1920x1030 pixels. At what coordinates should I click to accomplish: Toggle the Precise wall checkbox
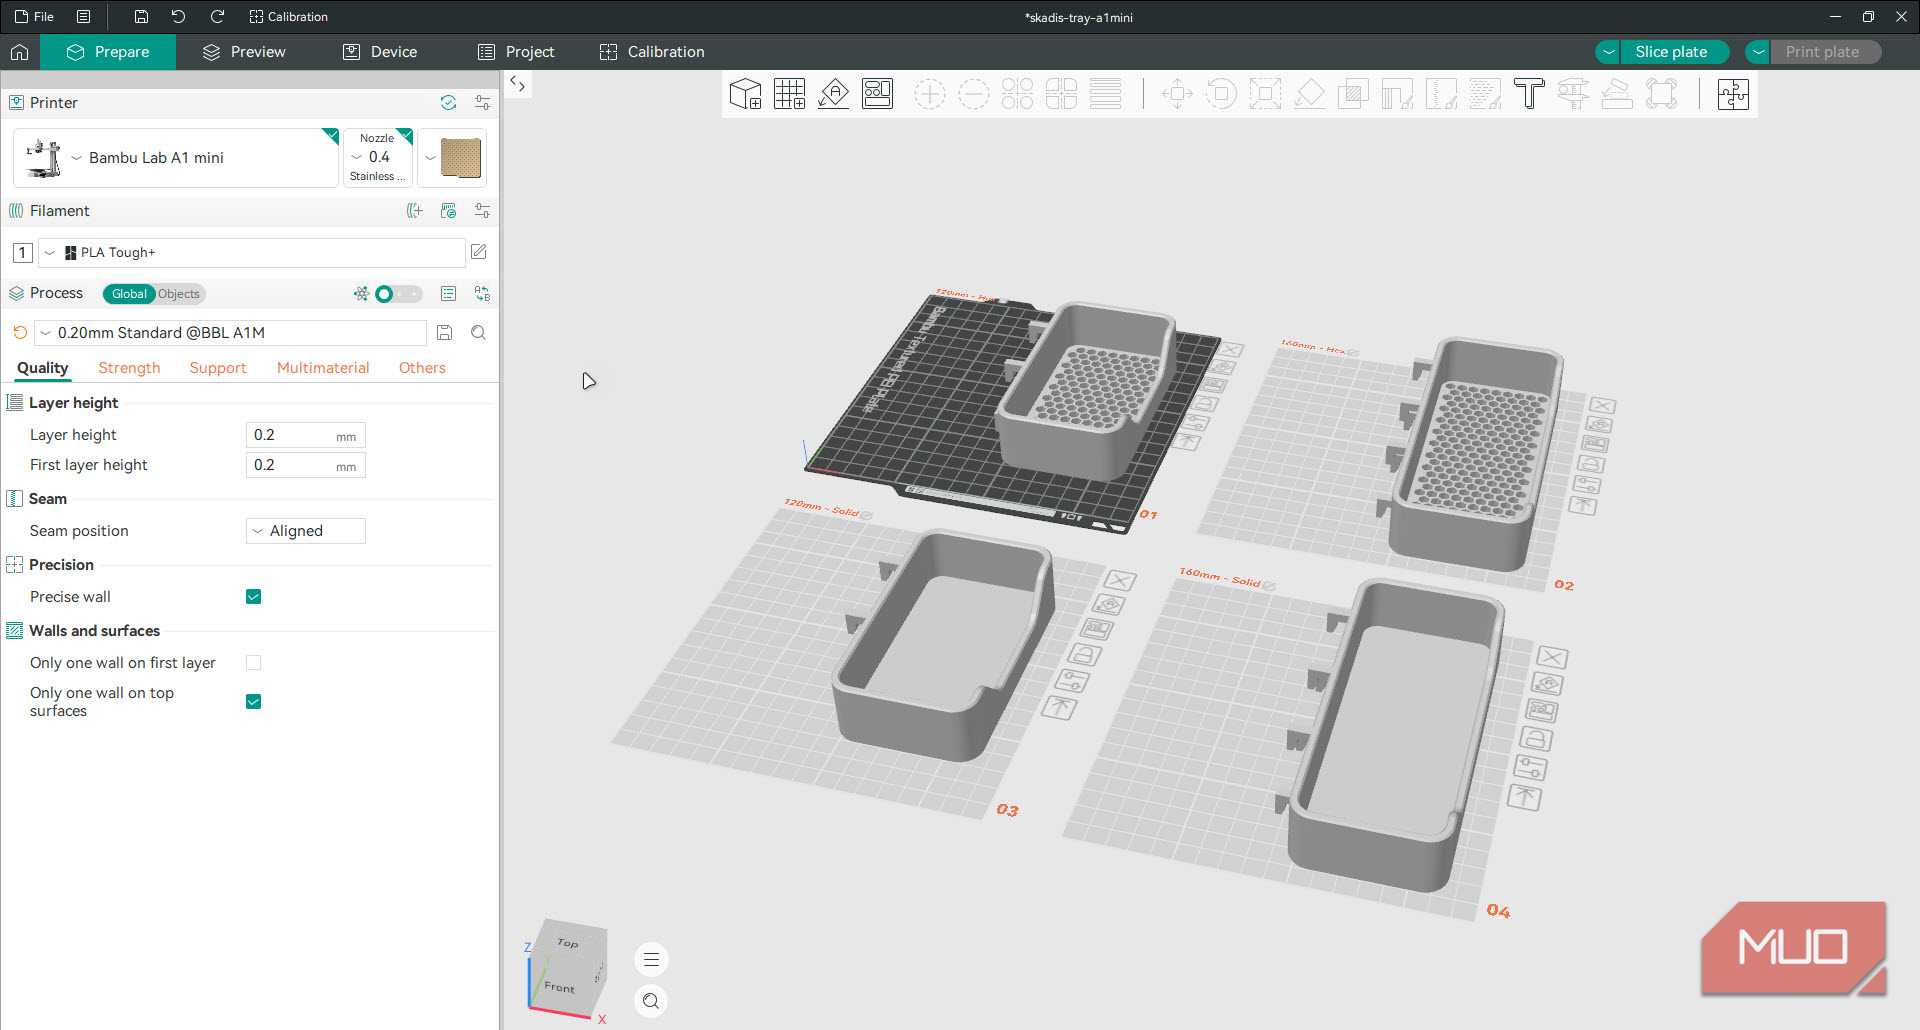pyautogui.click(x=254, y=597)
